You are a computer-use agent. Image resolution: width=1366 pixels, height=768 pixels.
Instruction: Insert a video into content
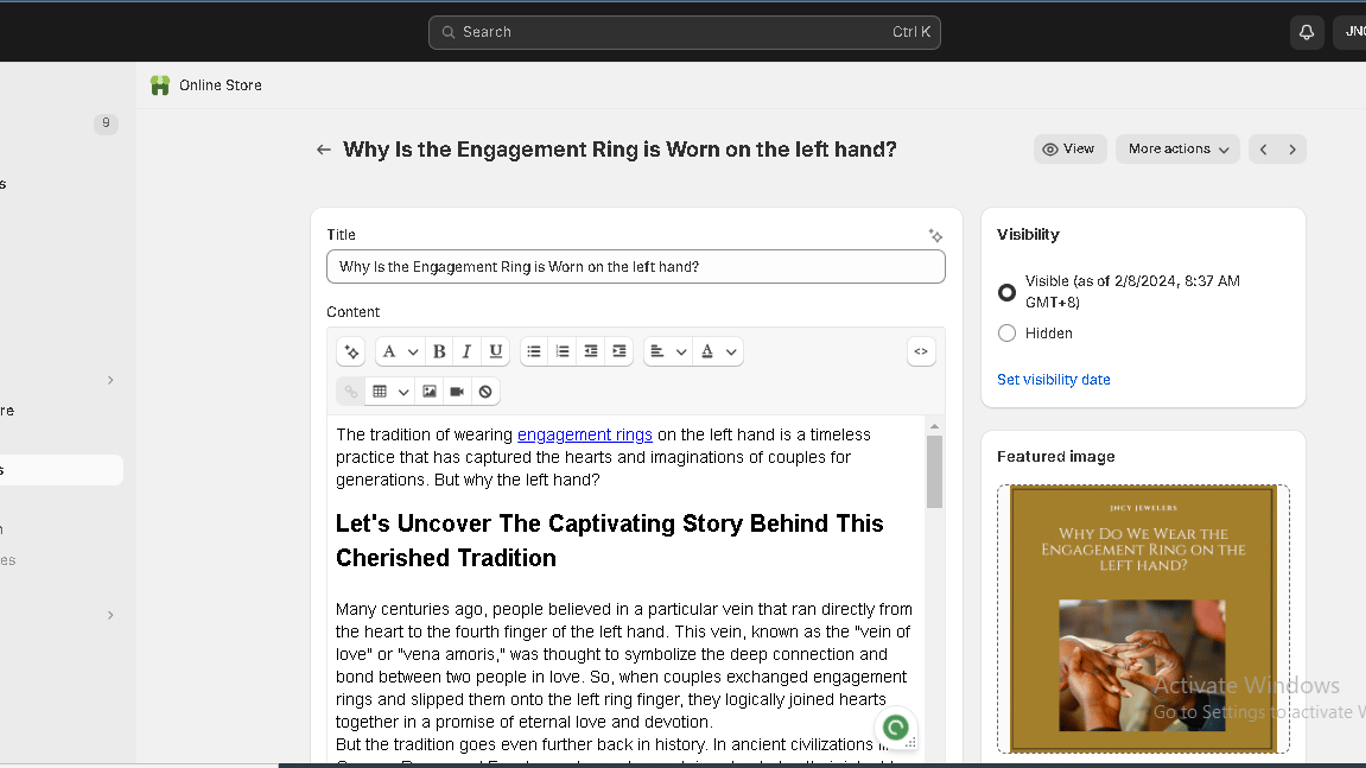457,392
